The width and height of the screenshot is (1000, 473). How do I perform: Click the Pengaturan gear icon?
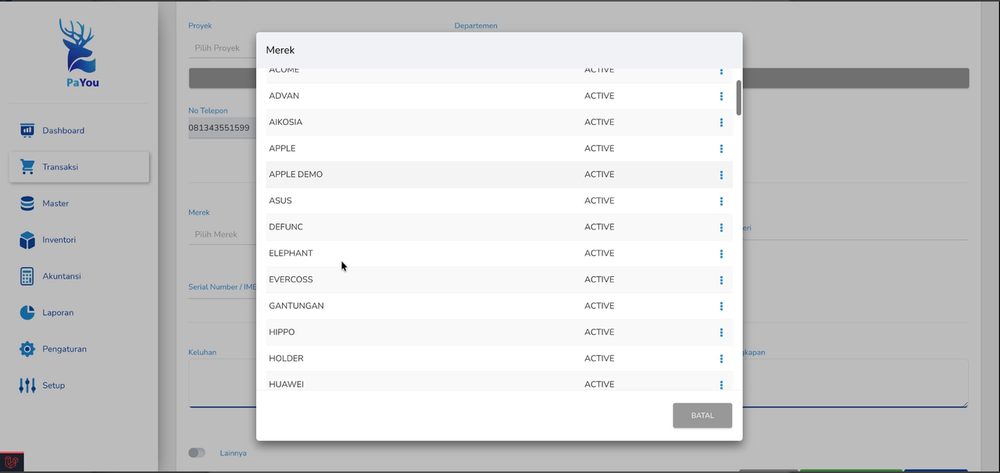(27, 349)
